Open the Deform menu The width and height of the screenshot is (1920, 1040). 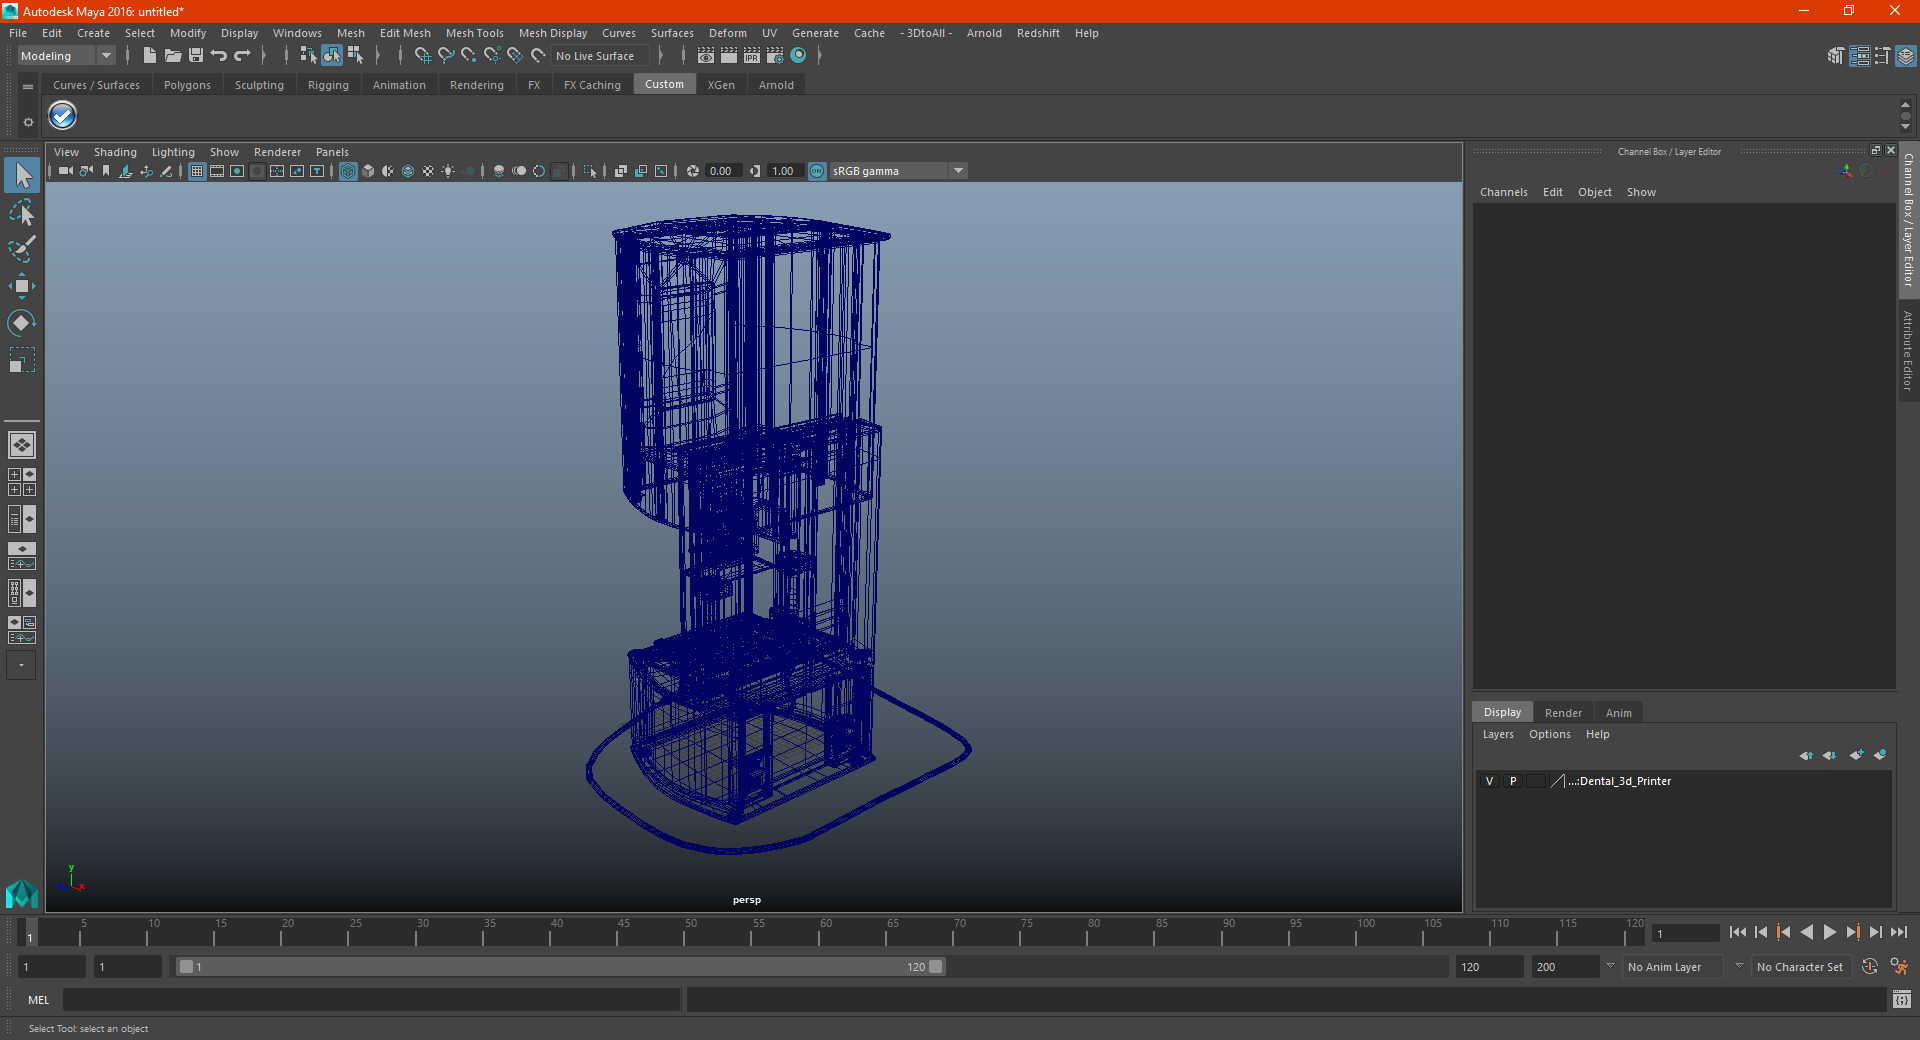(728, 33)
